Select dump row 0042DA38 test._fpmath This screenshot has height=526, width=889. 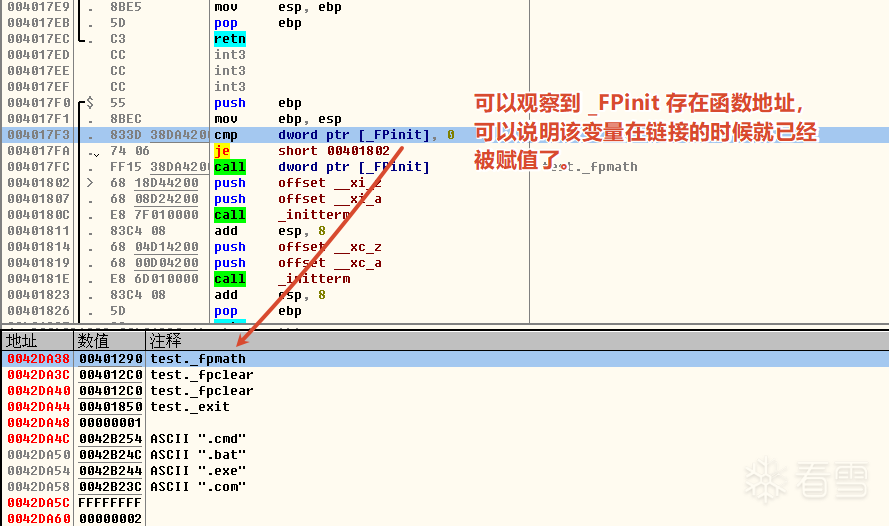click(444, 359)
